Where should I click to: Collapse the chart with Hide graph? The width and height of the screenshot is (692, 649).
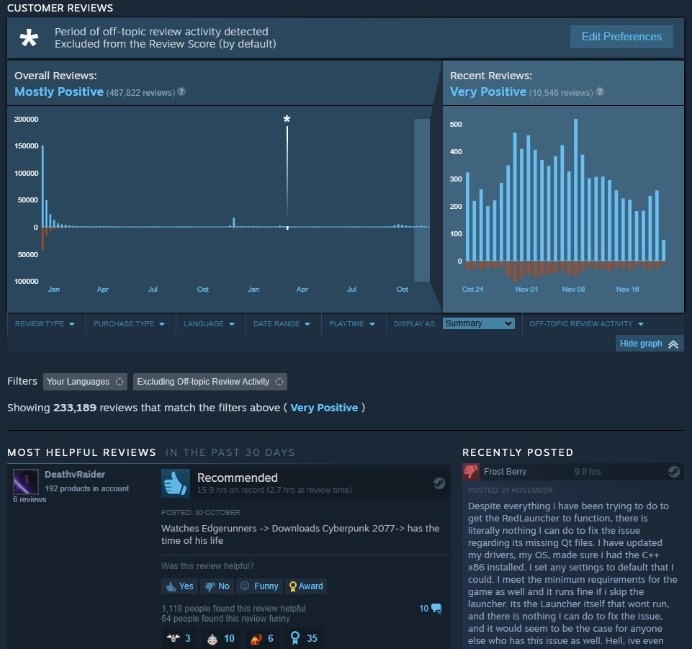(x=649, y=344)
